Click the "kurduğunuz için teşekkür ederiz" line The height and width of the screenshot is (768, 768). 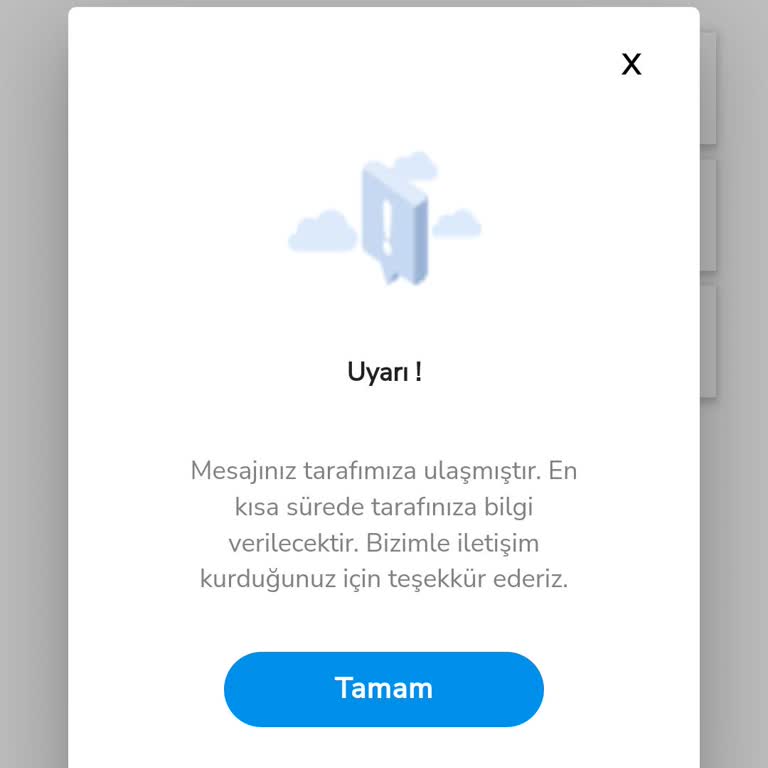tap(382, 579)
